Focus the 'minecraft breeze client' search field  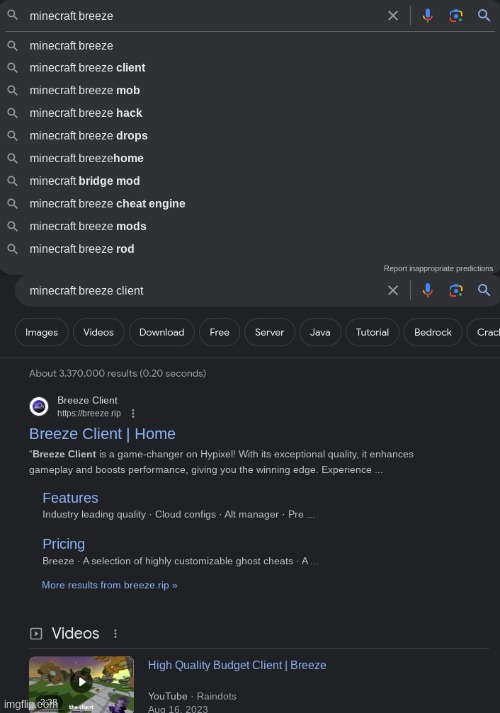(200, 291)
